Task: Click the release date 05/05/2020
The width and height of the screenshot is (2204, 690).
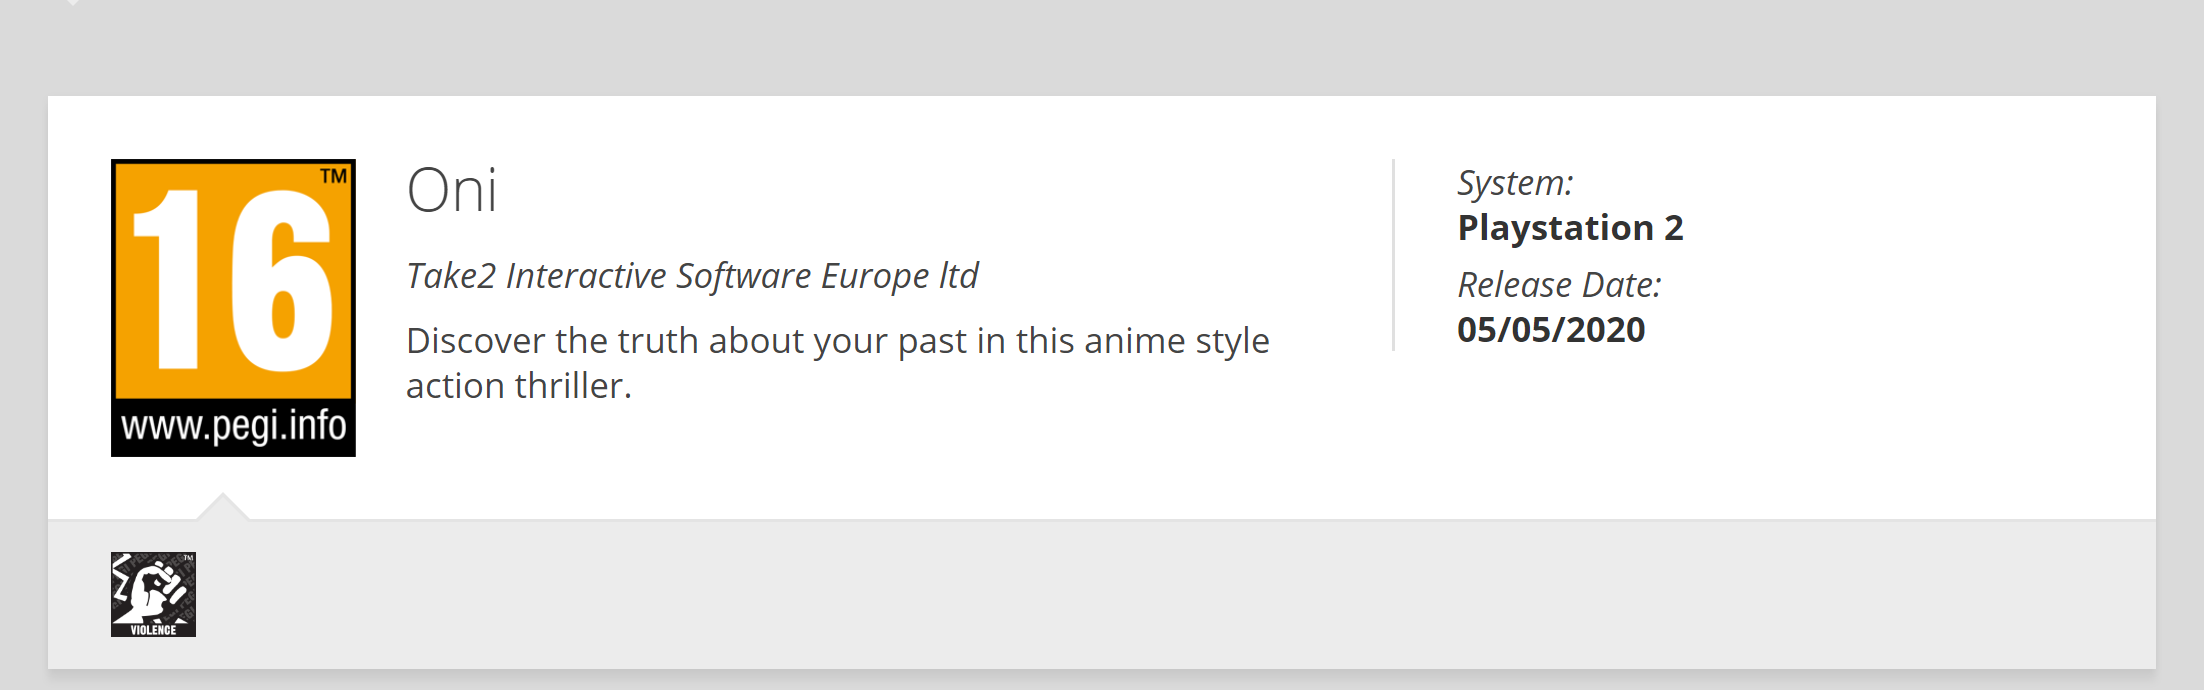Action: coord(1551,330)
